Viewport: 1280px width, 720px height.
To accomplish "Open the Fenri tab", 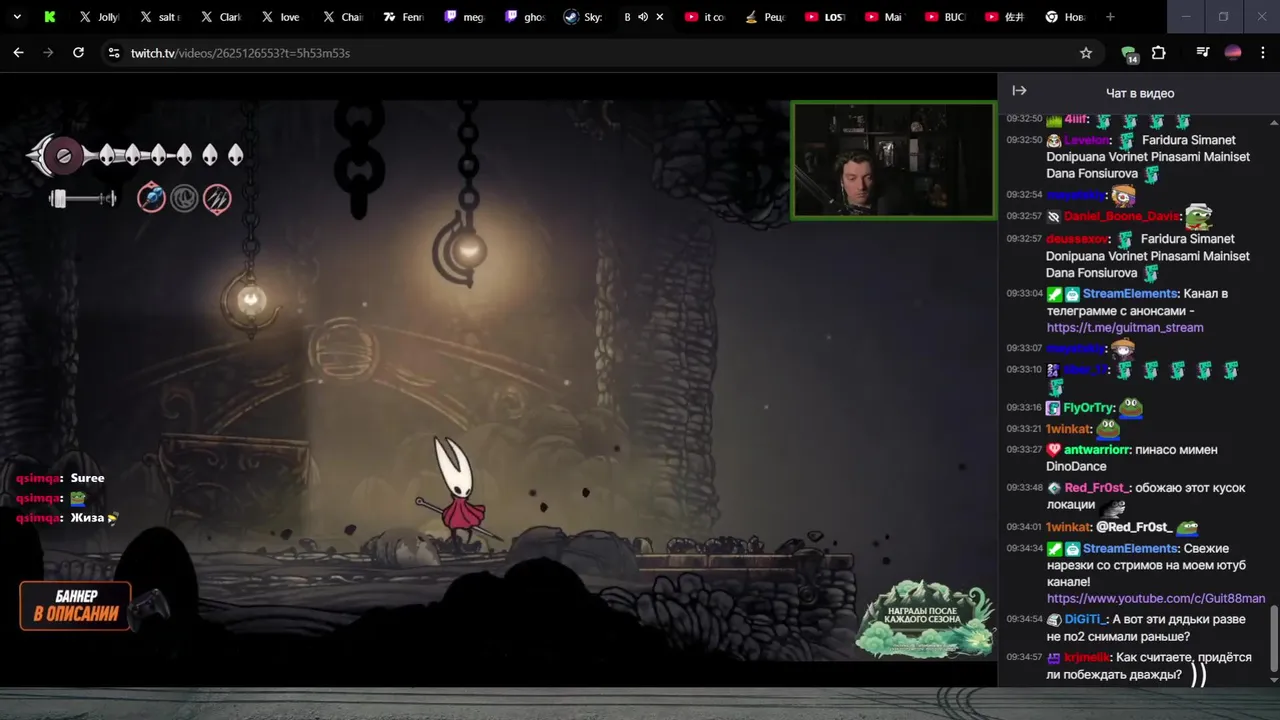I will point(403,17).
